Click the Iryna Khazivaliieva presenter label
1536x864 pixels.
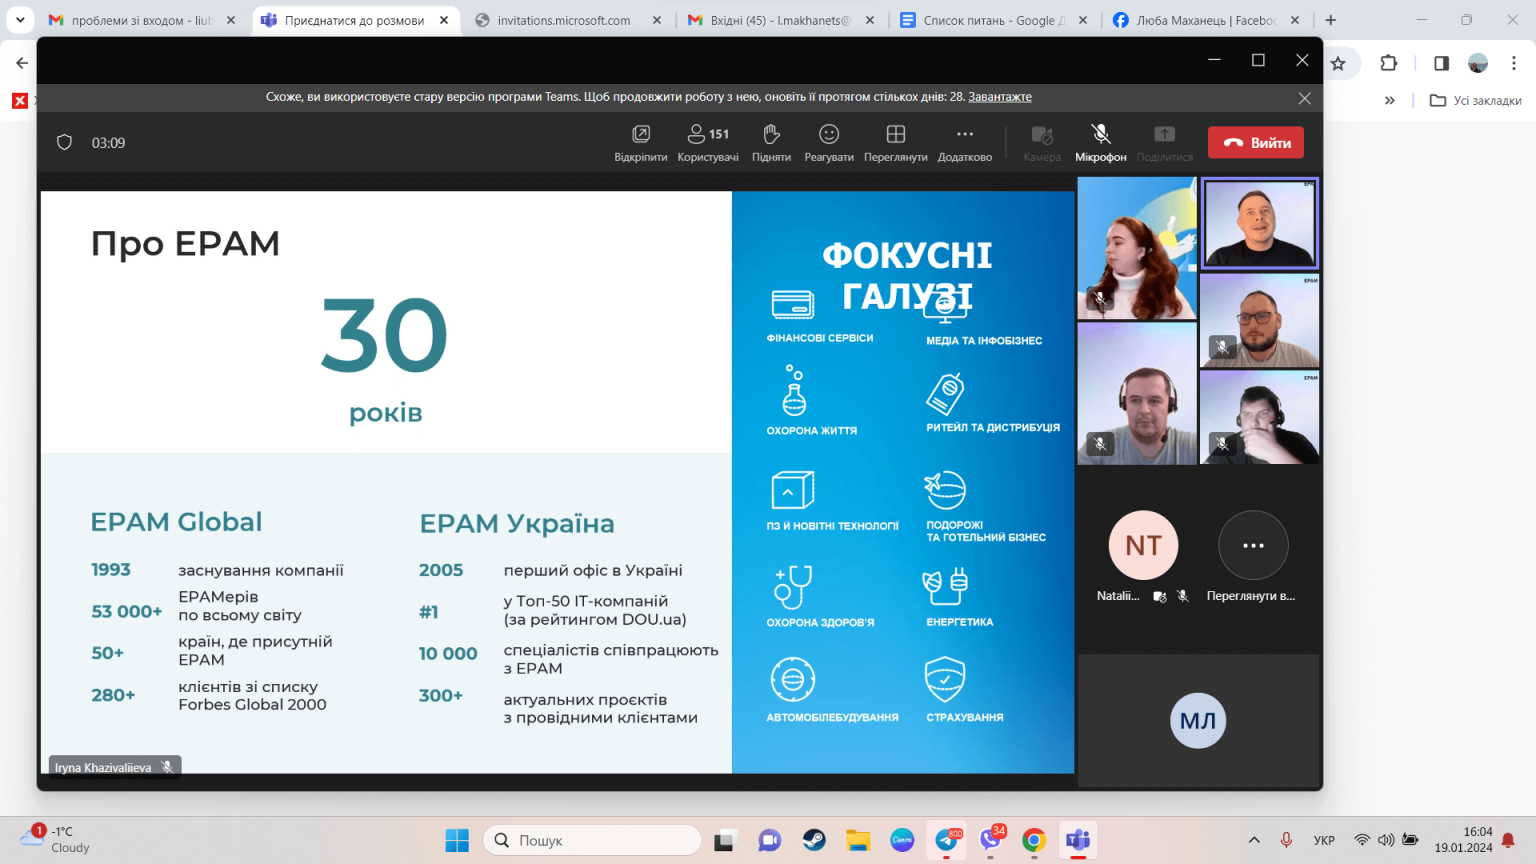click(114, 767)
